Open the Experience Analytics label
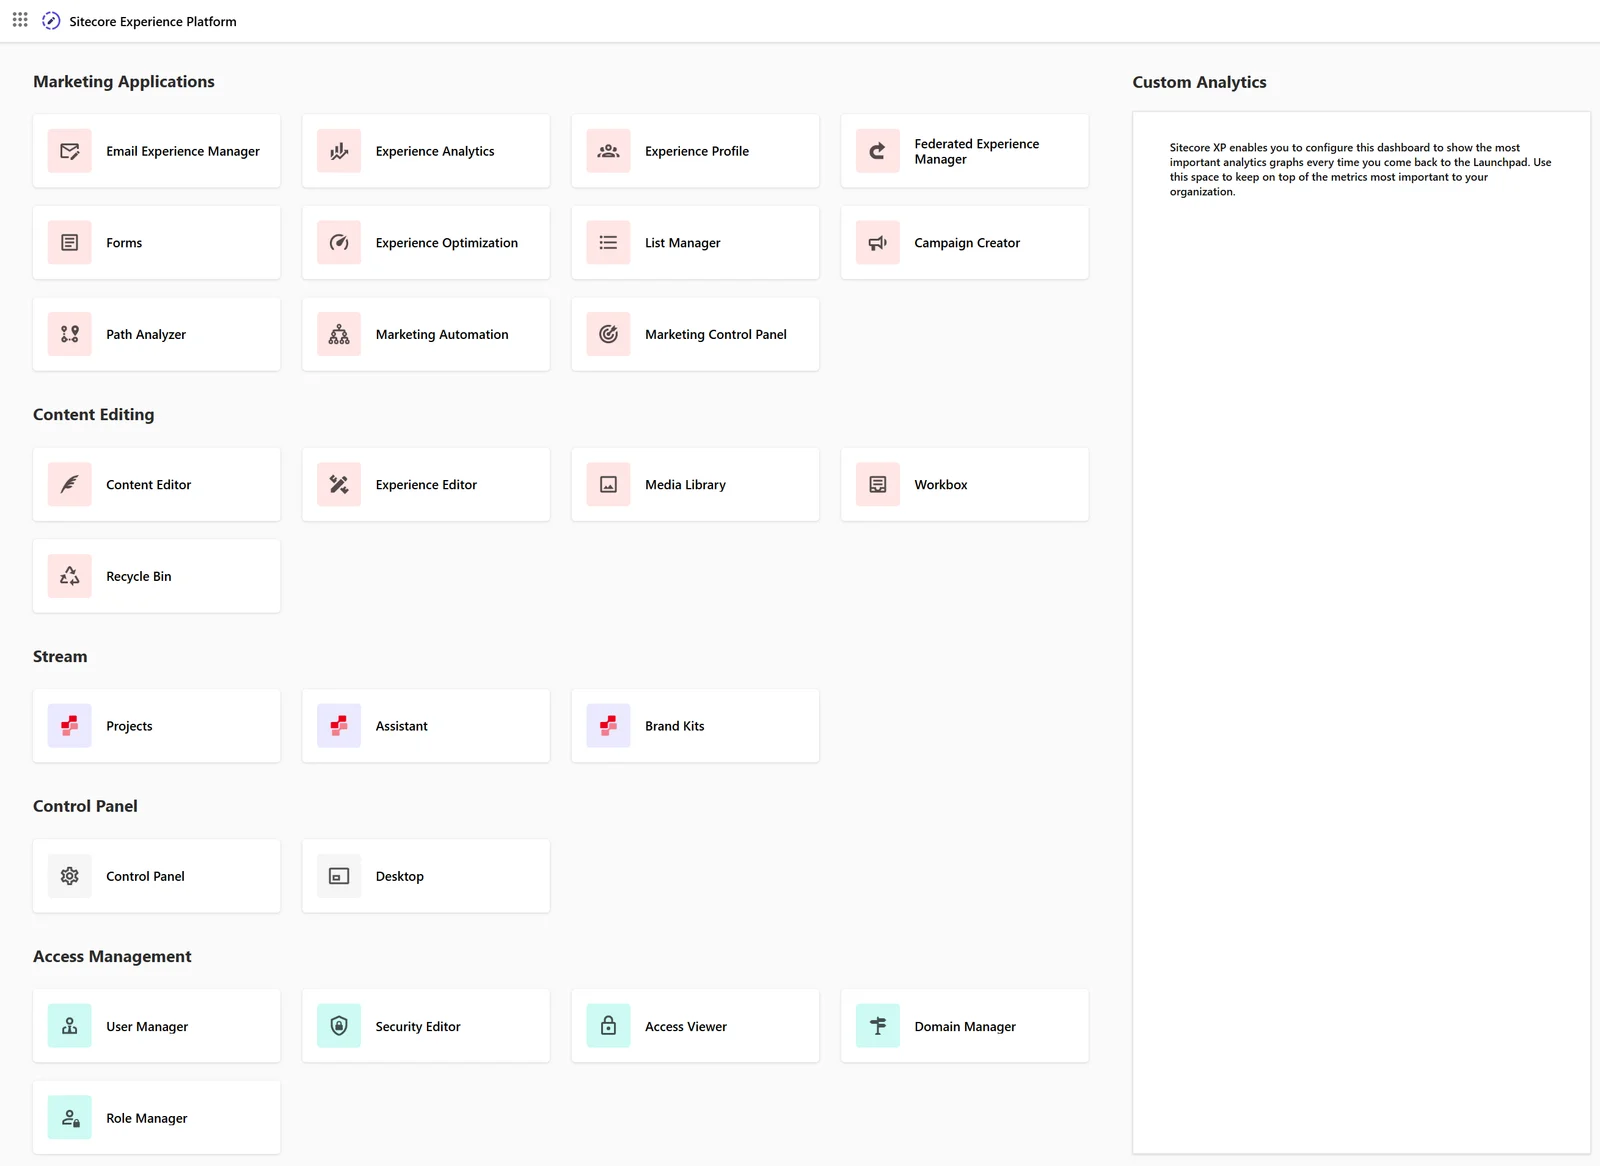This screenshot has width=1600, height=1166. (x=435, y=151)
